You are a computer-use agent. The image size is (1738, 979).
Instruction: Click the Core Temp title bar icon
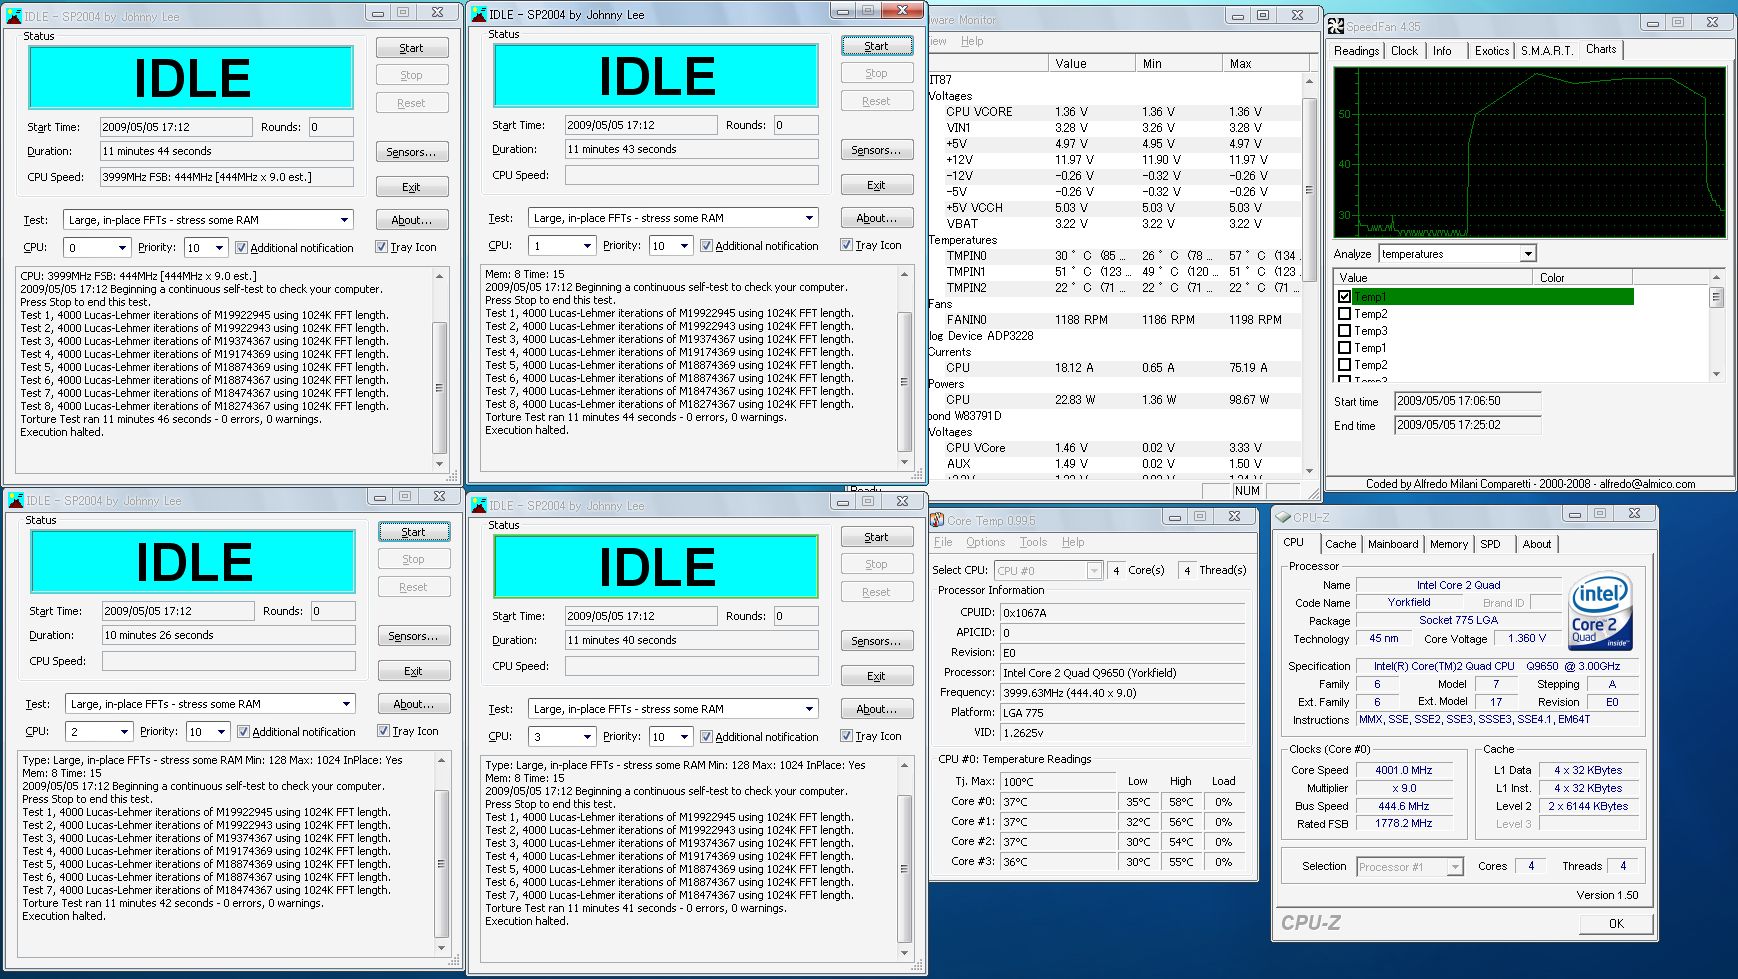pyautogui.click(x=937, y=520)
